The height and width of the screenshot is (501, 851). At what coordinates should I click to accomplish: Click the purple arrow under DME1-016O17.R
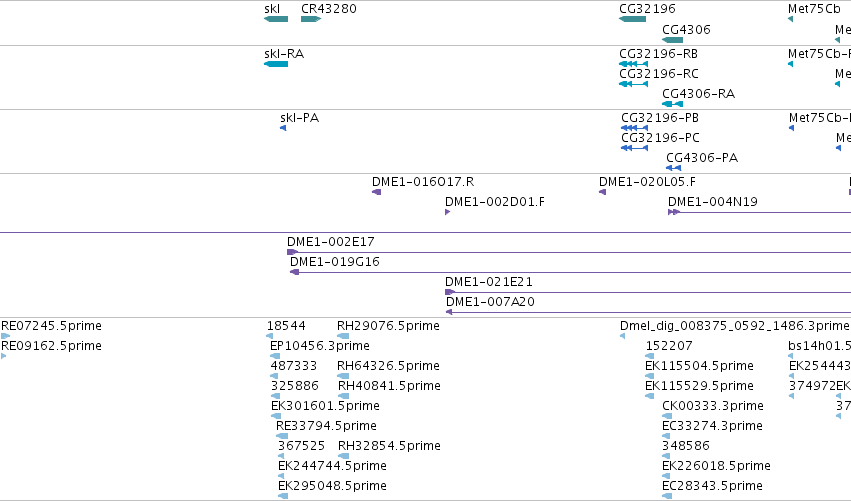tap(376, 192)
